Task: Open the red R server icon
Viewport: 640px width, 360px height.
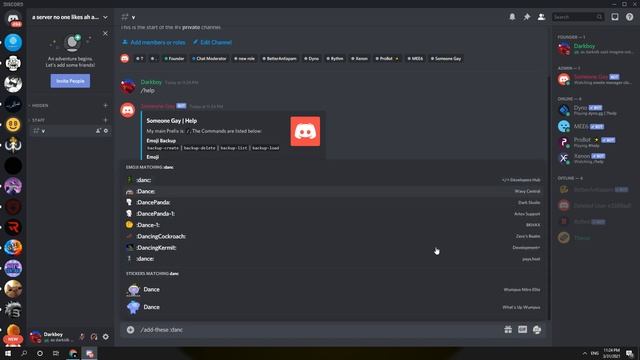Action: click(x=13, y=227)
